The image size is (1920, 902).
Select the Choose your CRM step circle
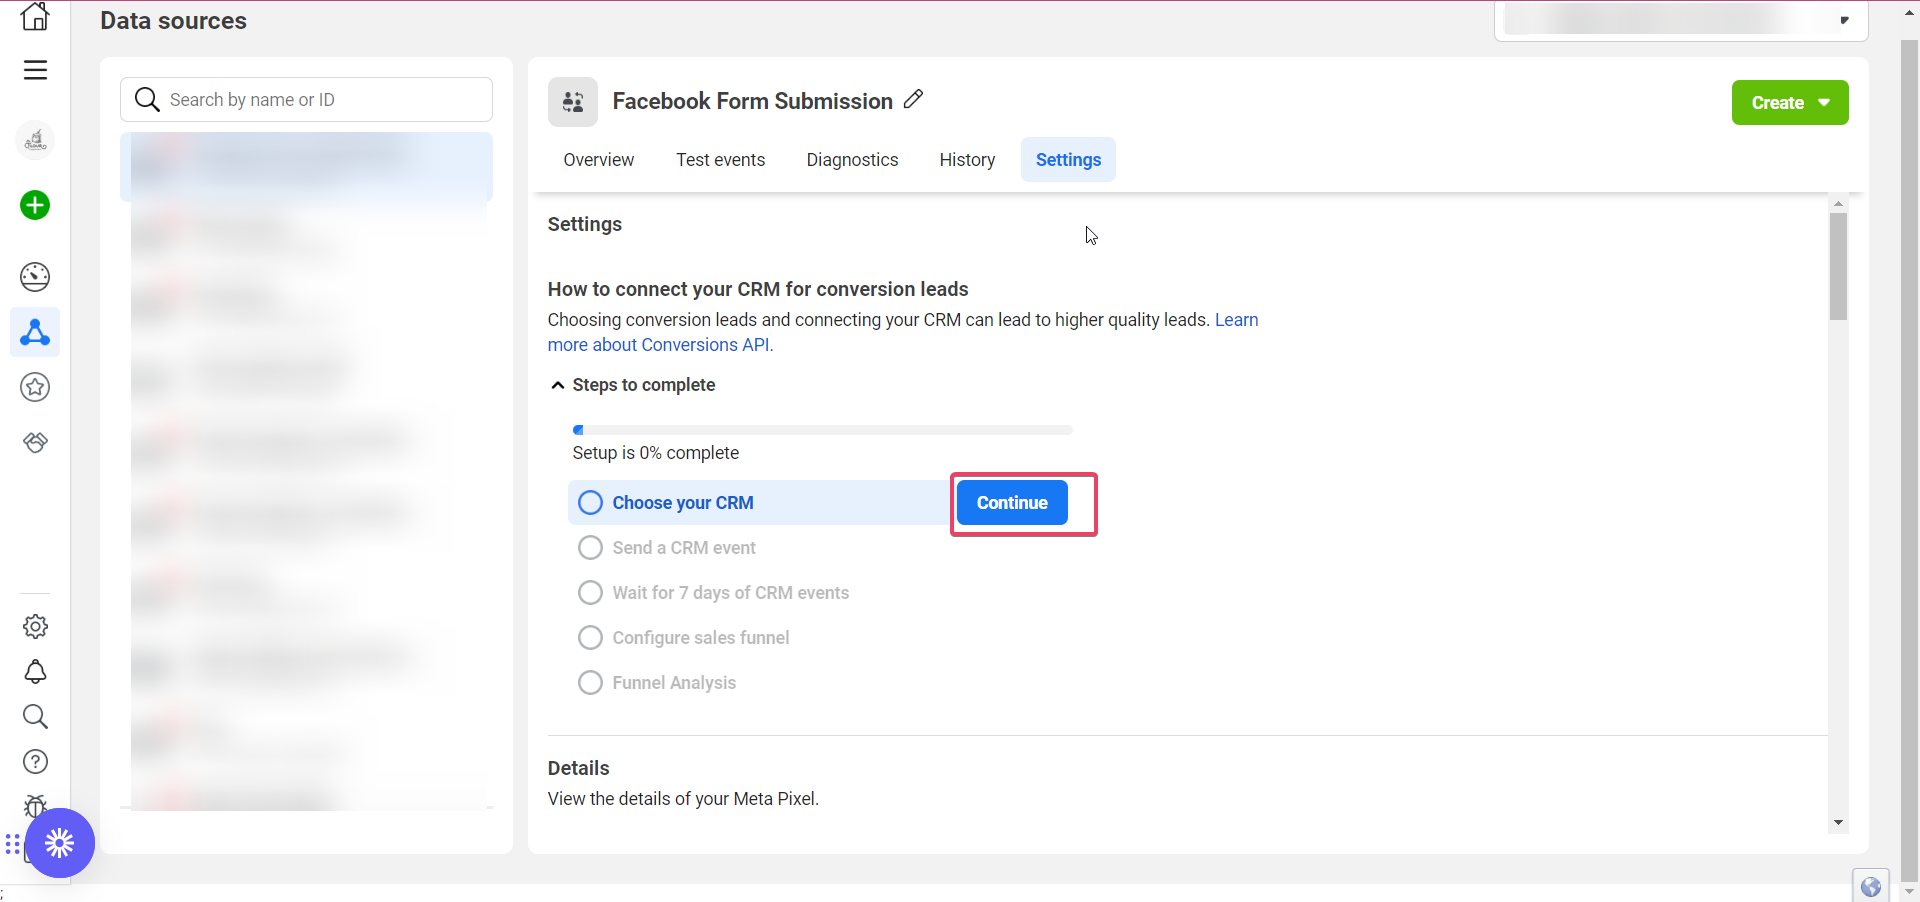point(591,502)
